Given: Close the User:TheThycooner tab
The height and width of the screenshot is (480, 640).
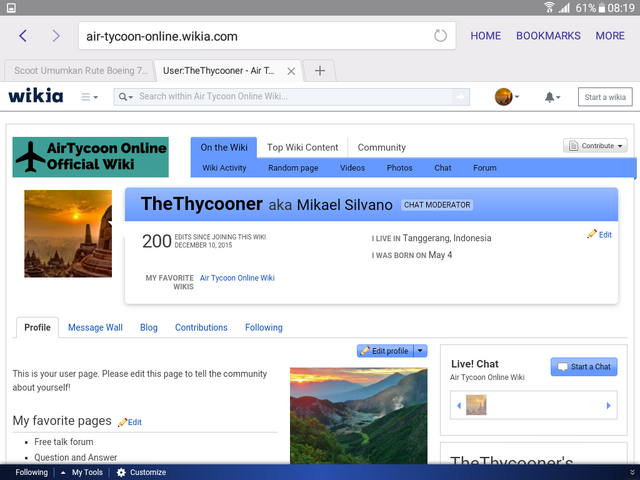Looking at the screenshot, I should coord(291,71).
